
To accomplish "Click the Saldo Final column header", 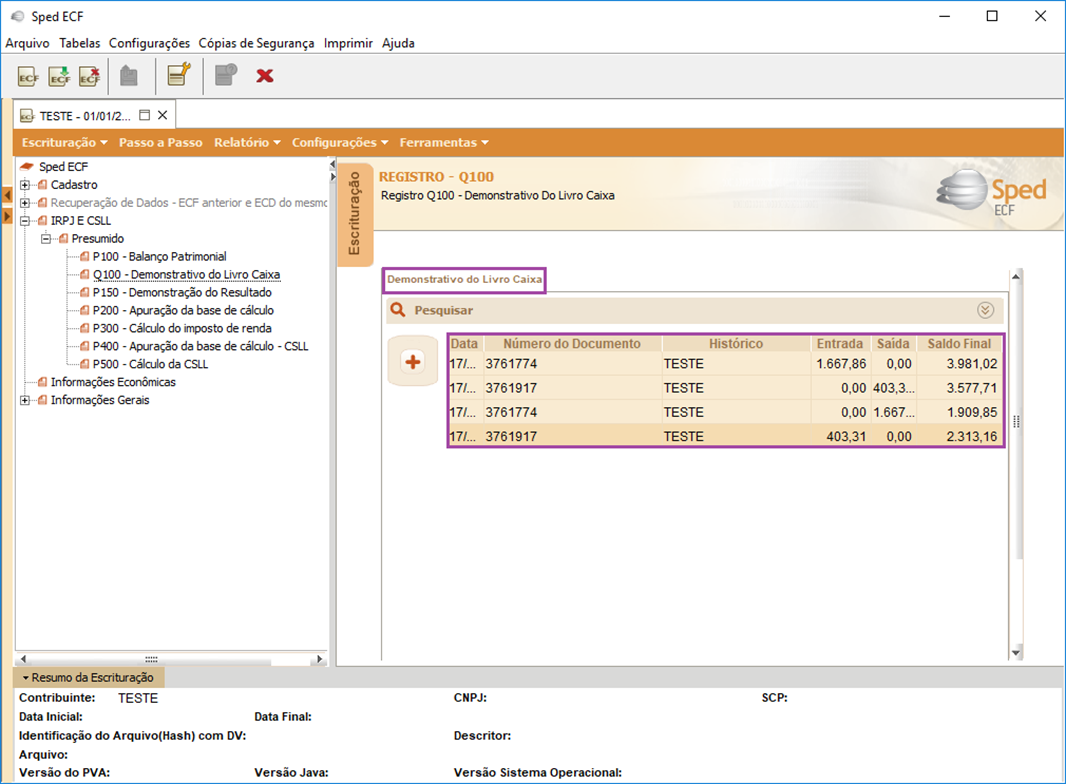I will 959,343.
